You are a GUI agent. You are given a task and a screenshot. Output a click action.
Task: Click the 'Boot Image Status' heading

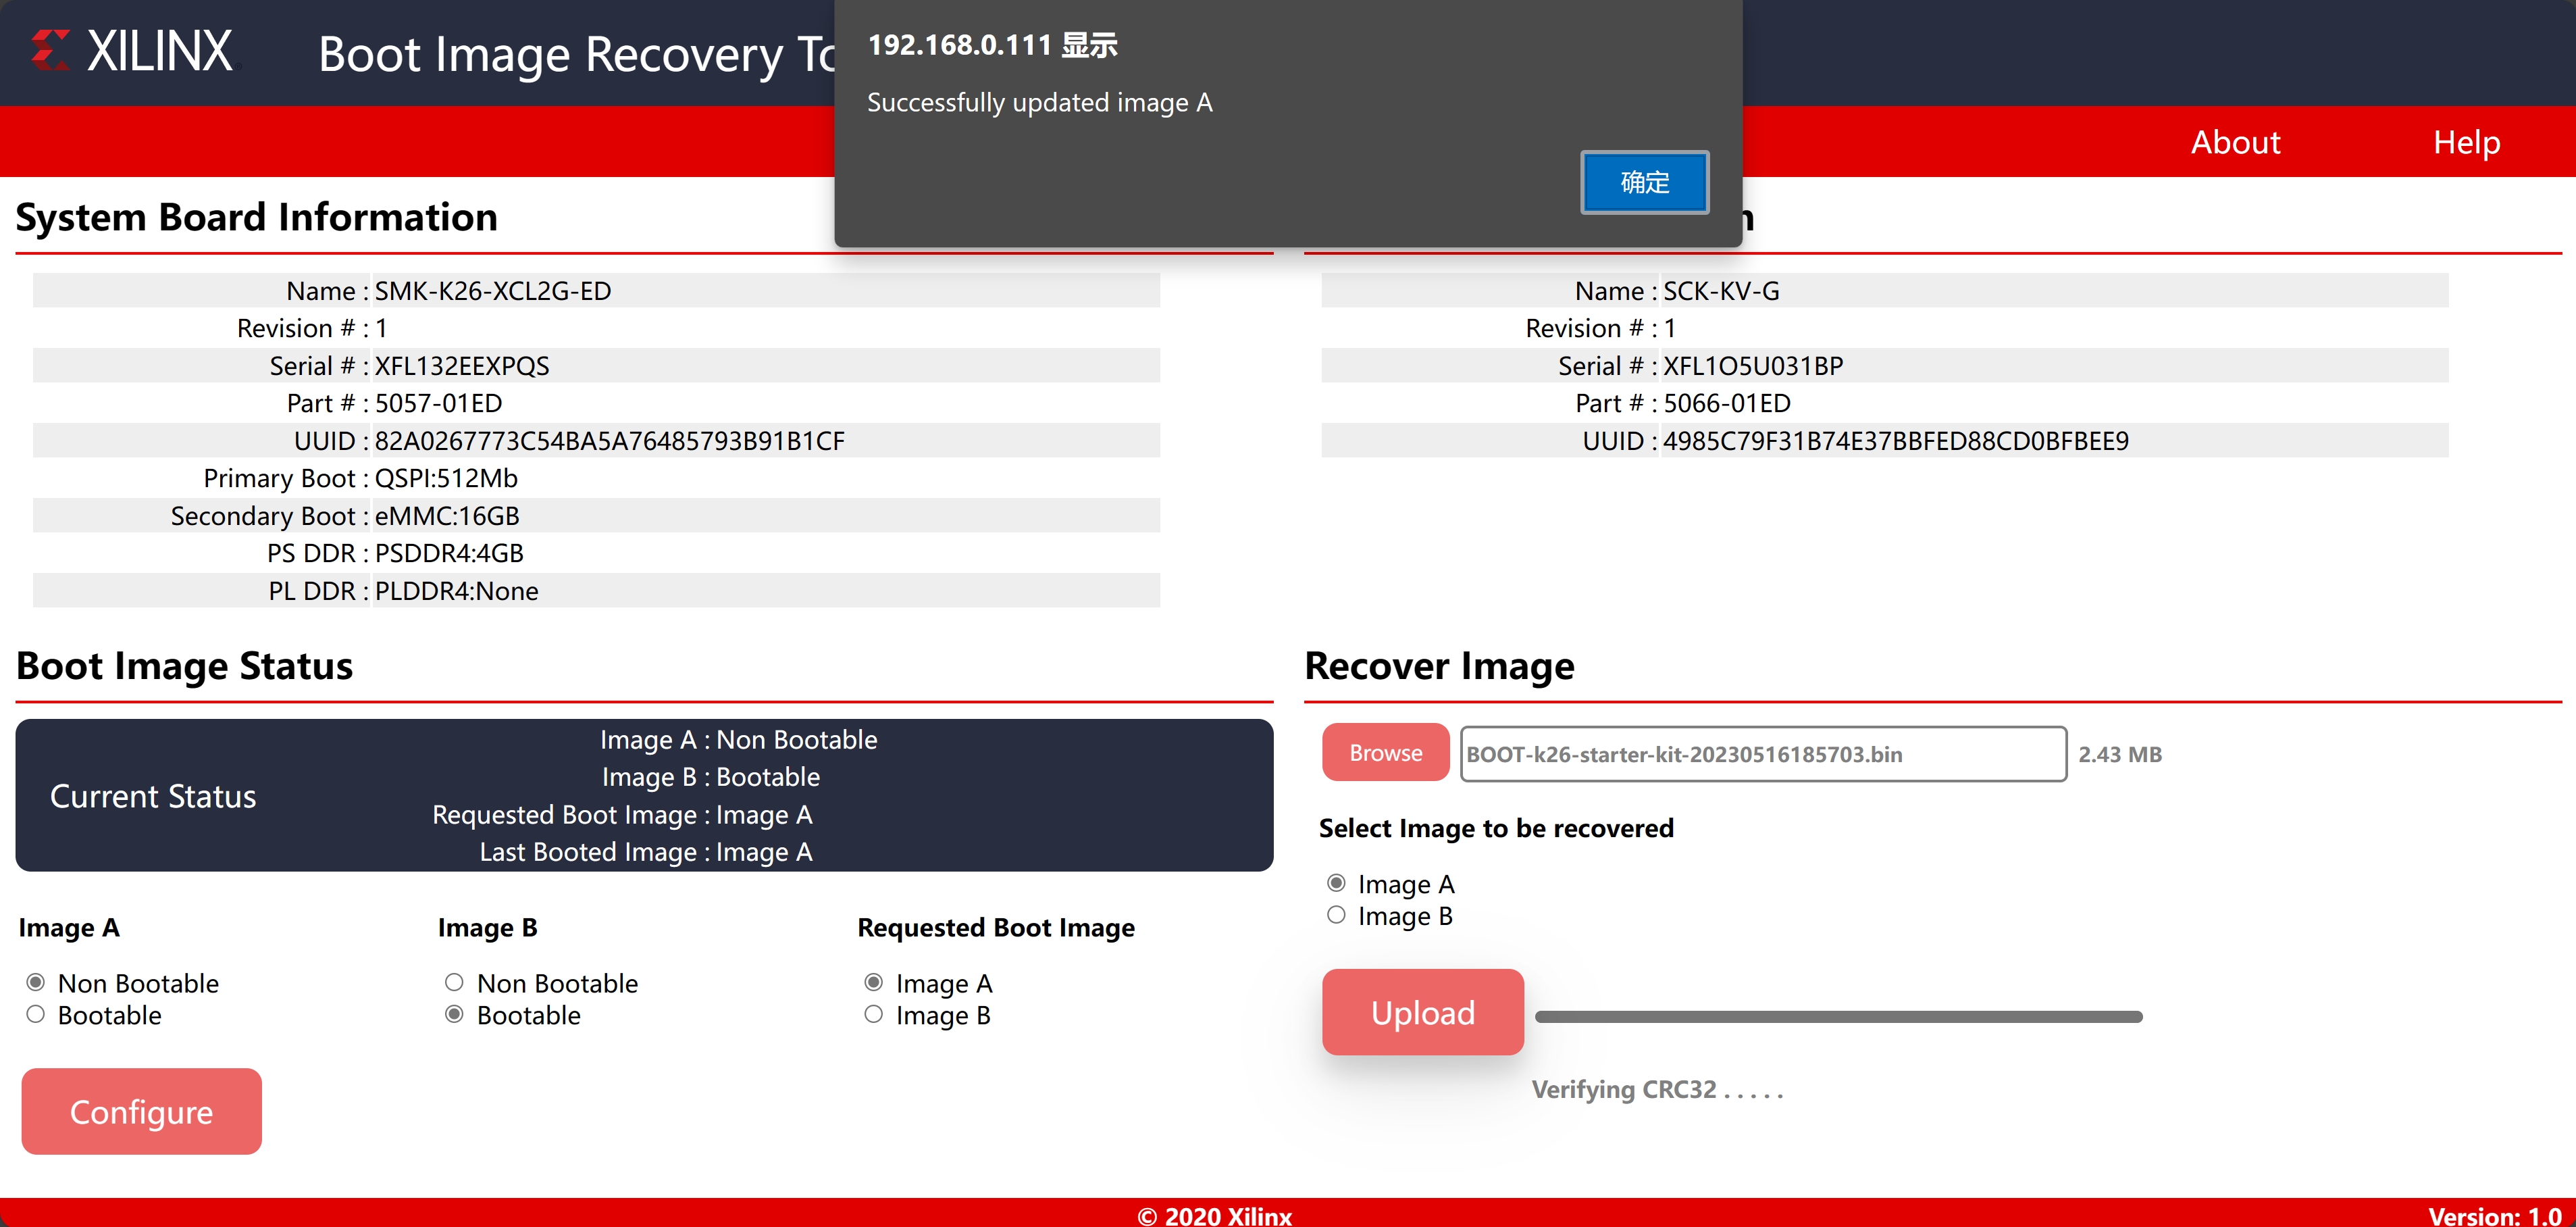(x=185, y=666)
